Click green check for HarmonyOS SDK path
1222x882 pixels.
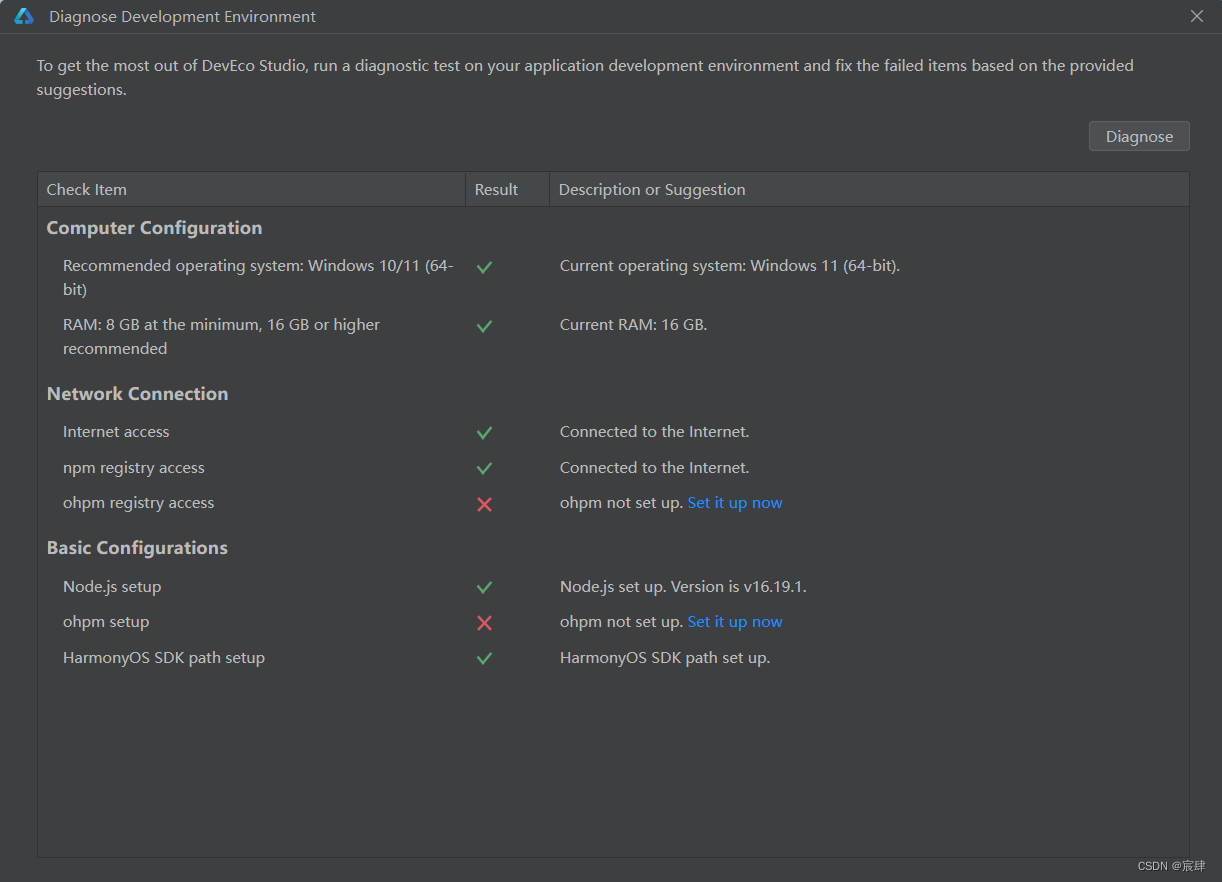(x=484, y=658)
